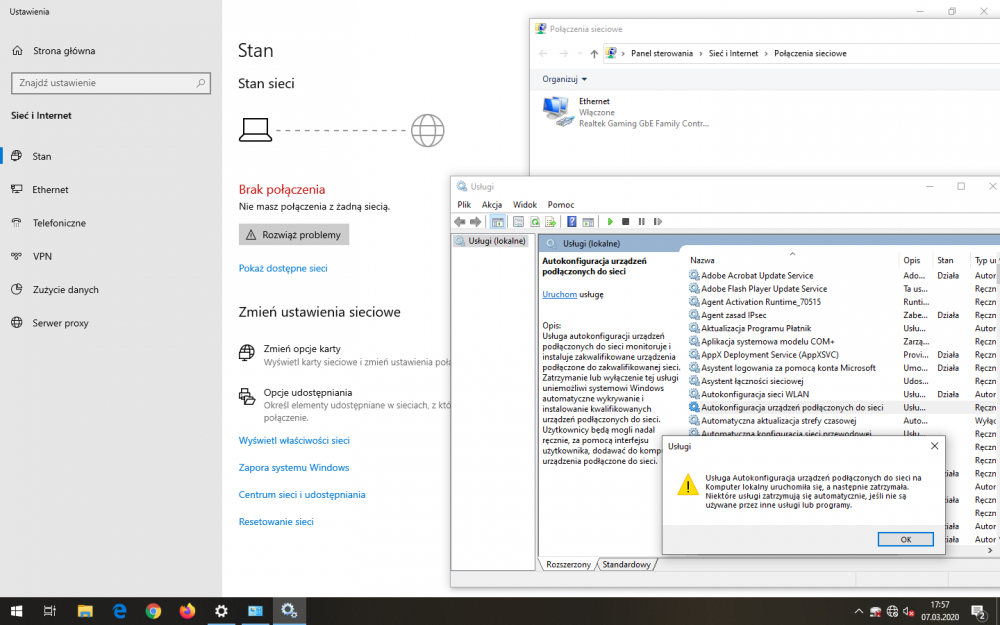This screenshot has height=625, width=1000.
Task: Show hidden system tray icons
Action: [858, 611]
